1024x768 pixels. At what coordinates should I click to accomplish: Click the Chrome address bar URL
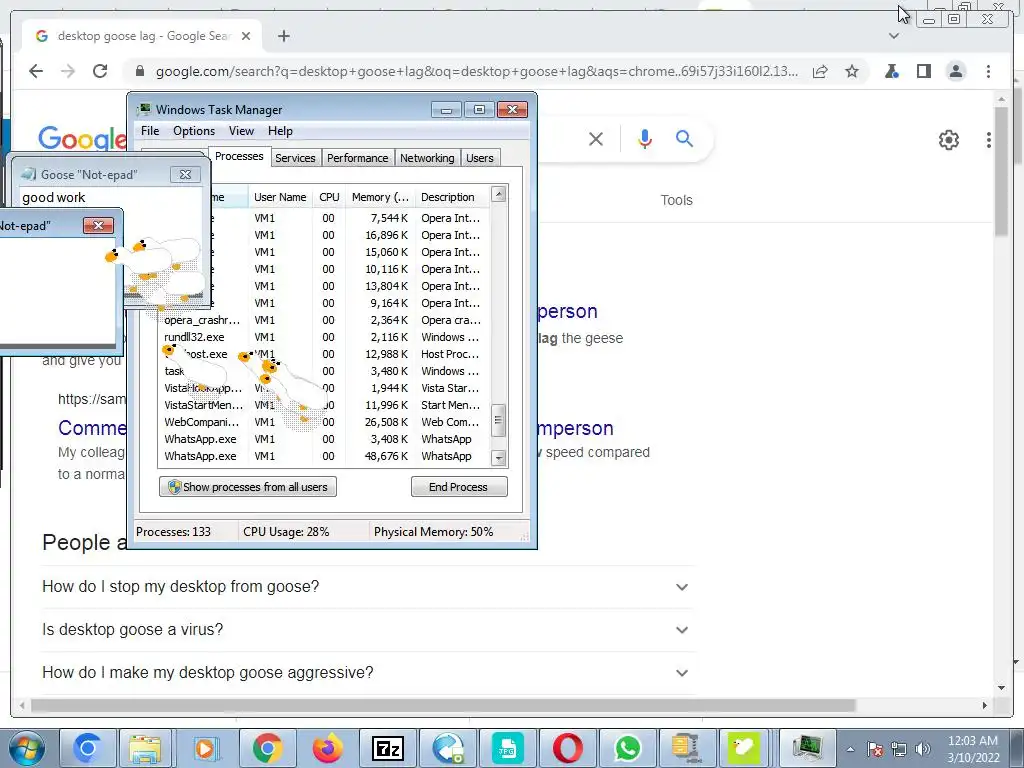[x=477, y=72]
